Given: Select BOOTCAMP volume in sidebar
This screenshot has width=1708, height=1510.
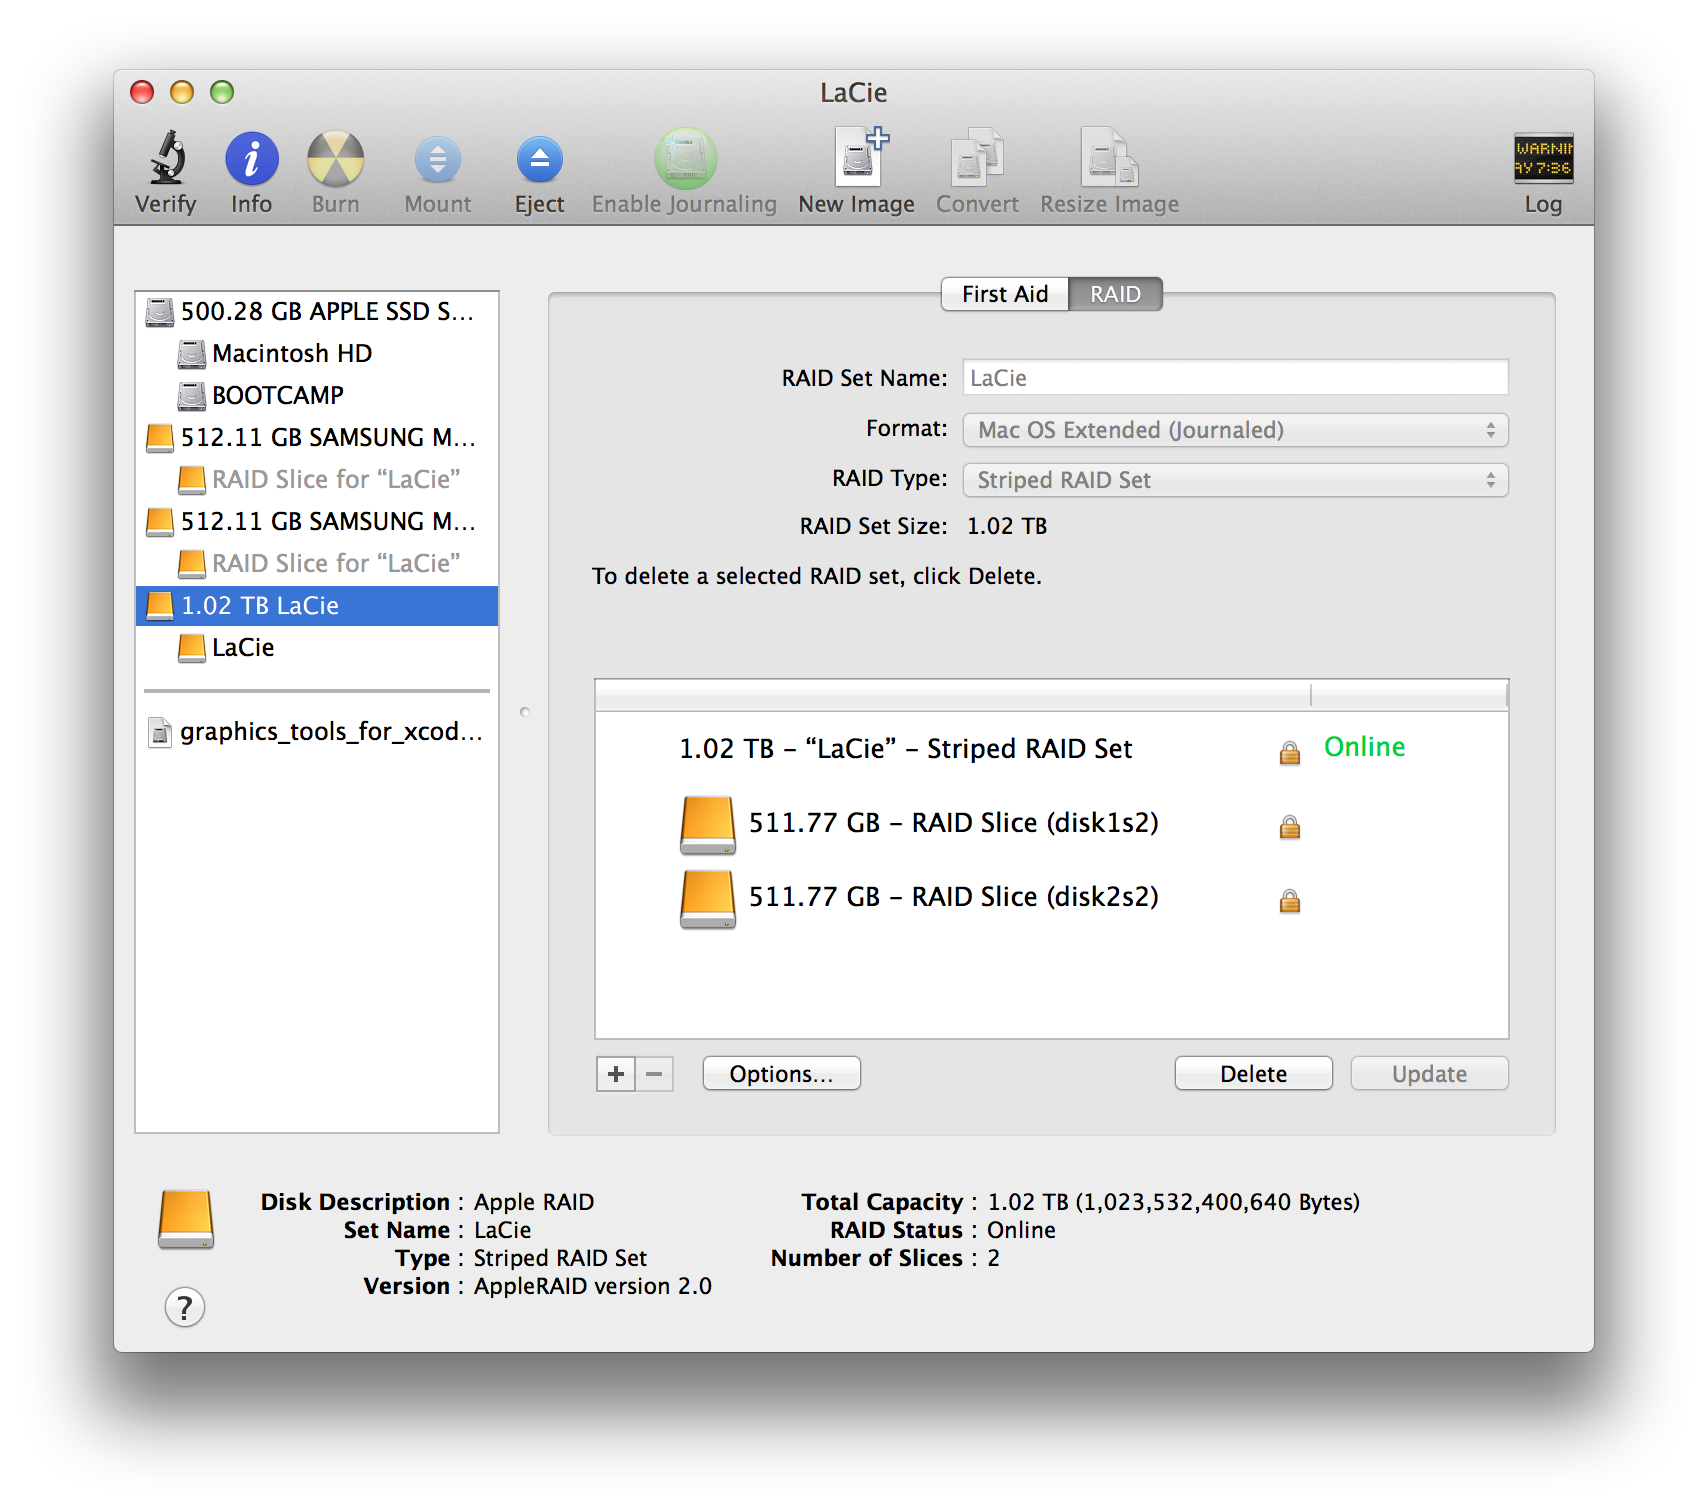Looking at the screenshot, I should (x=317, y=396).
